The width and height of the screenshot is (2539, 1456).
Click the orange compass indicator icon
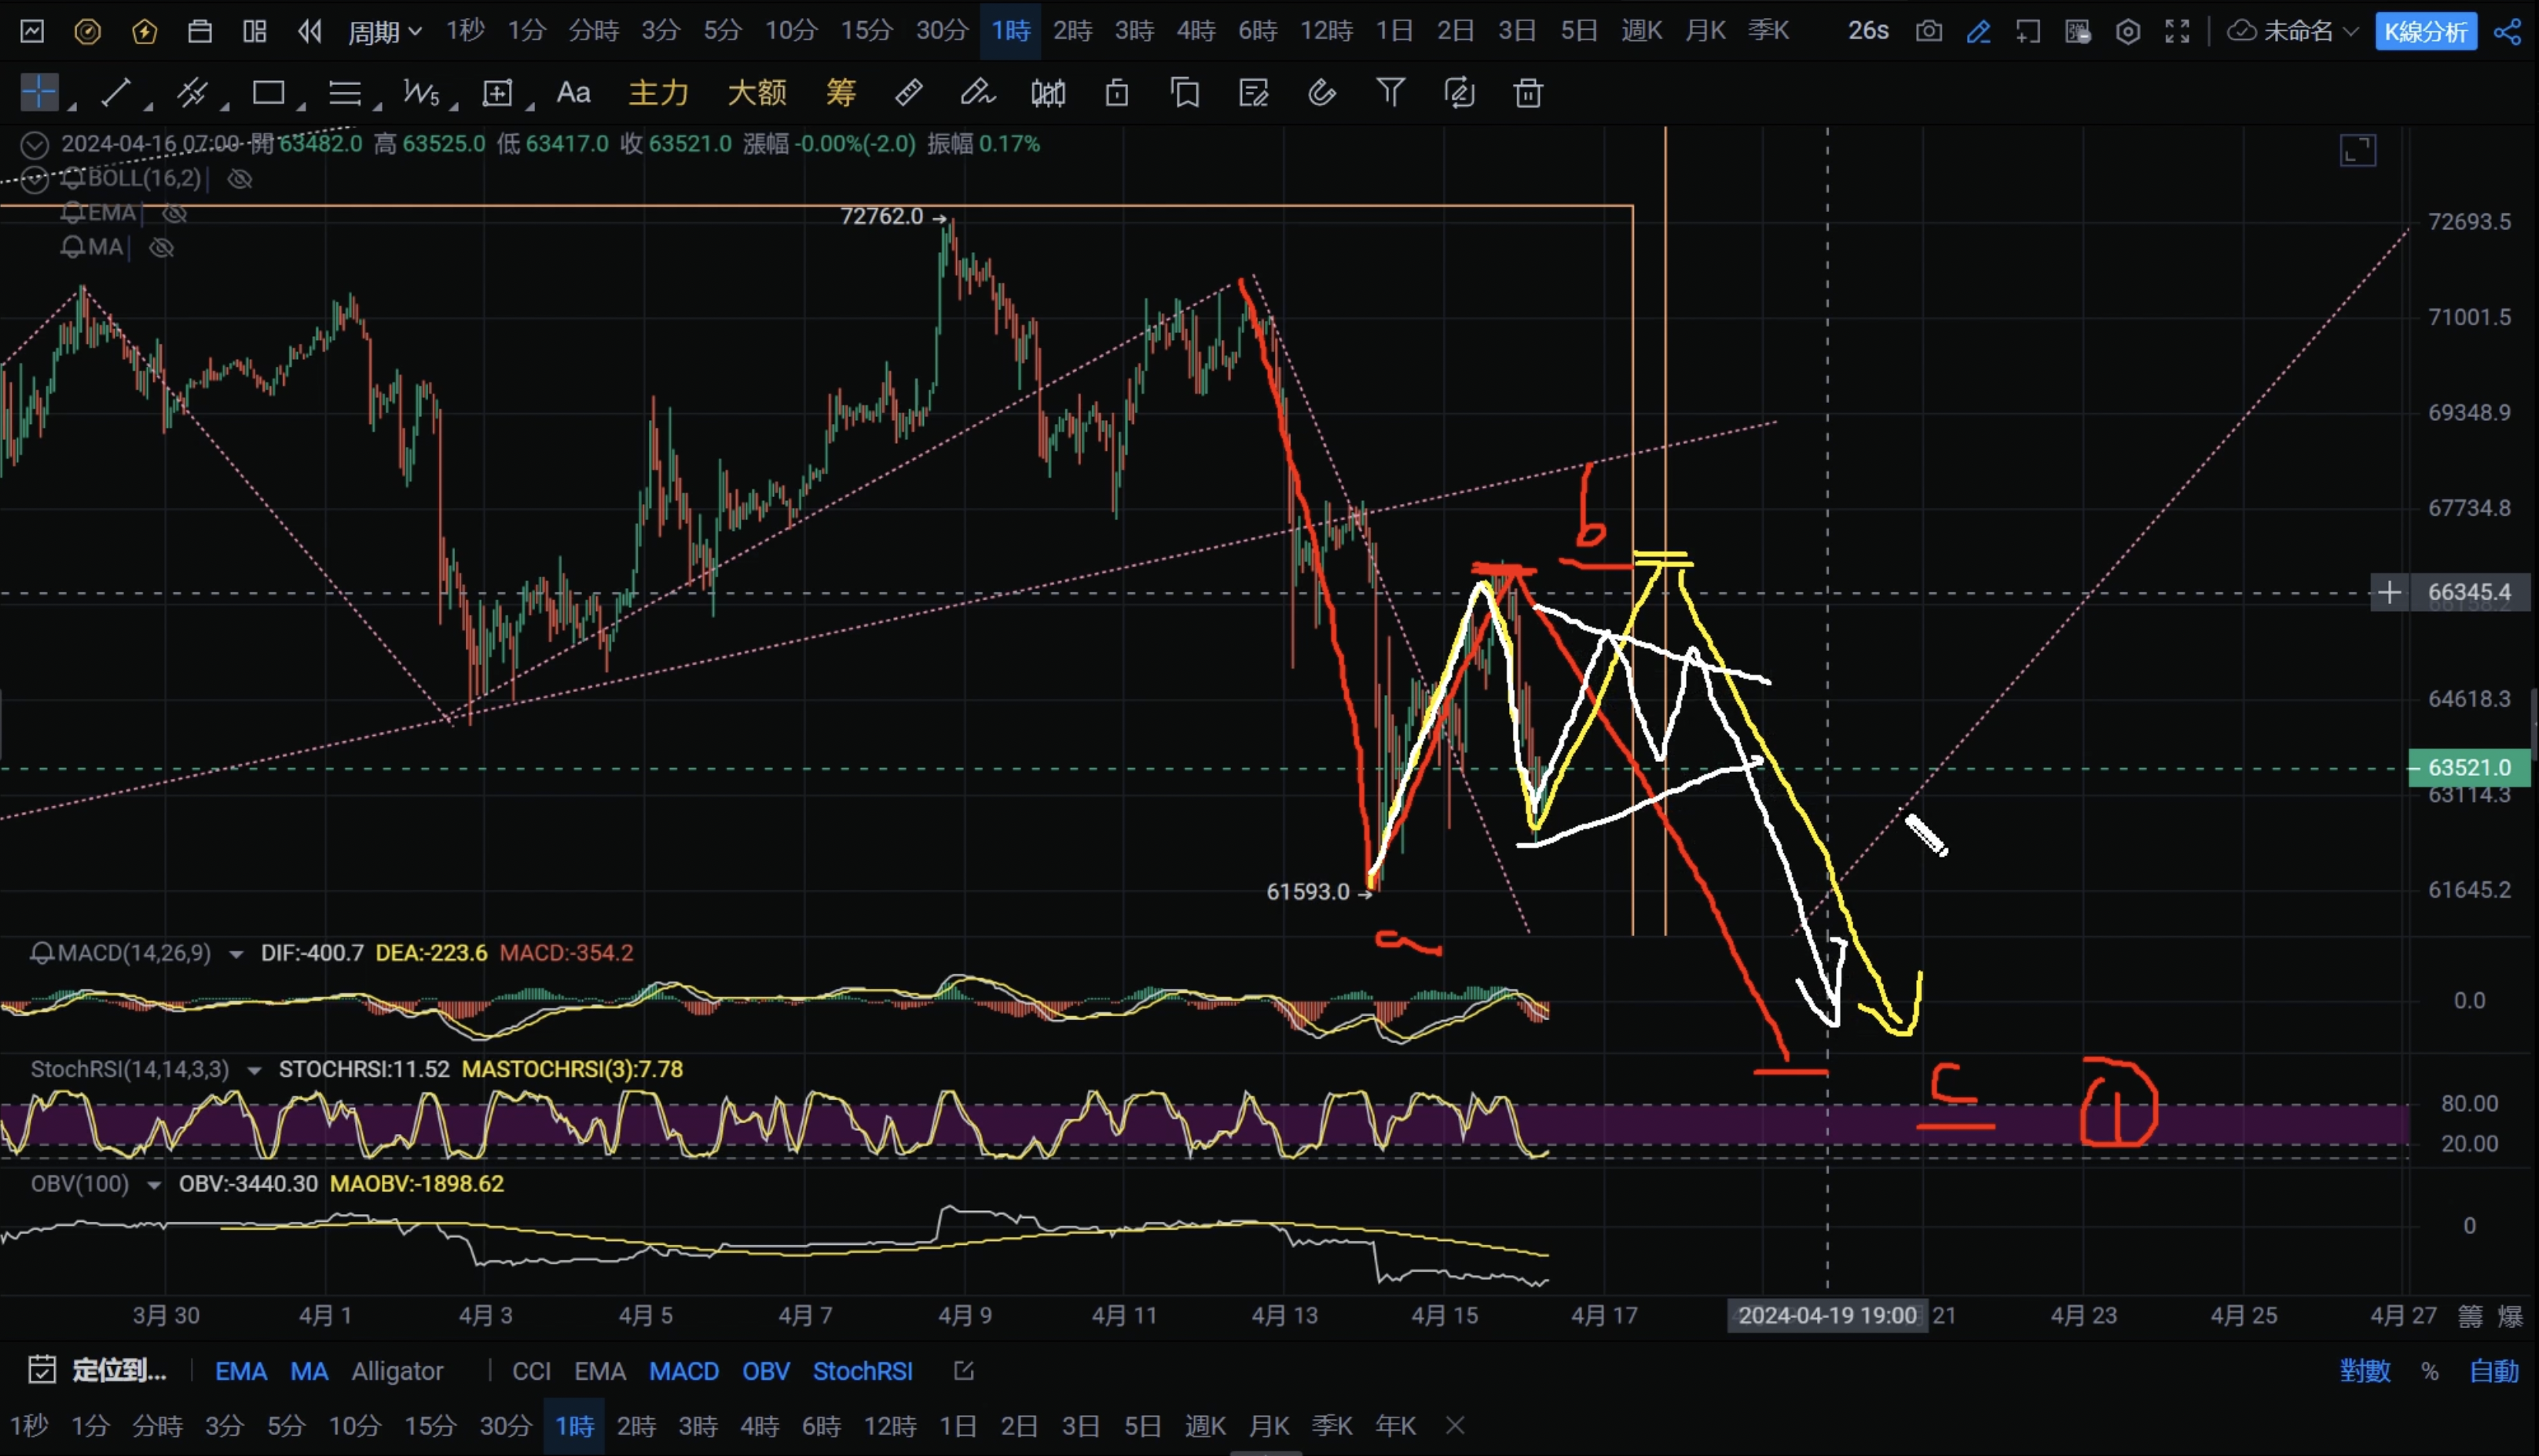click(88, 31)
